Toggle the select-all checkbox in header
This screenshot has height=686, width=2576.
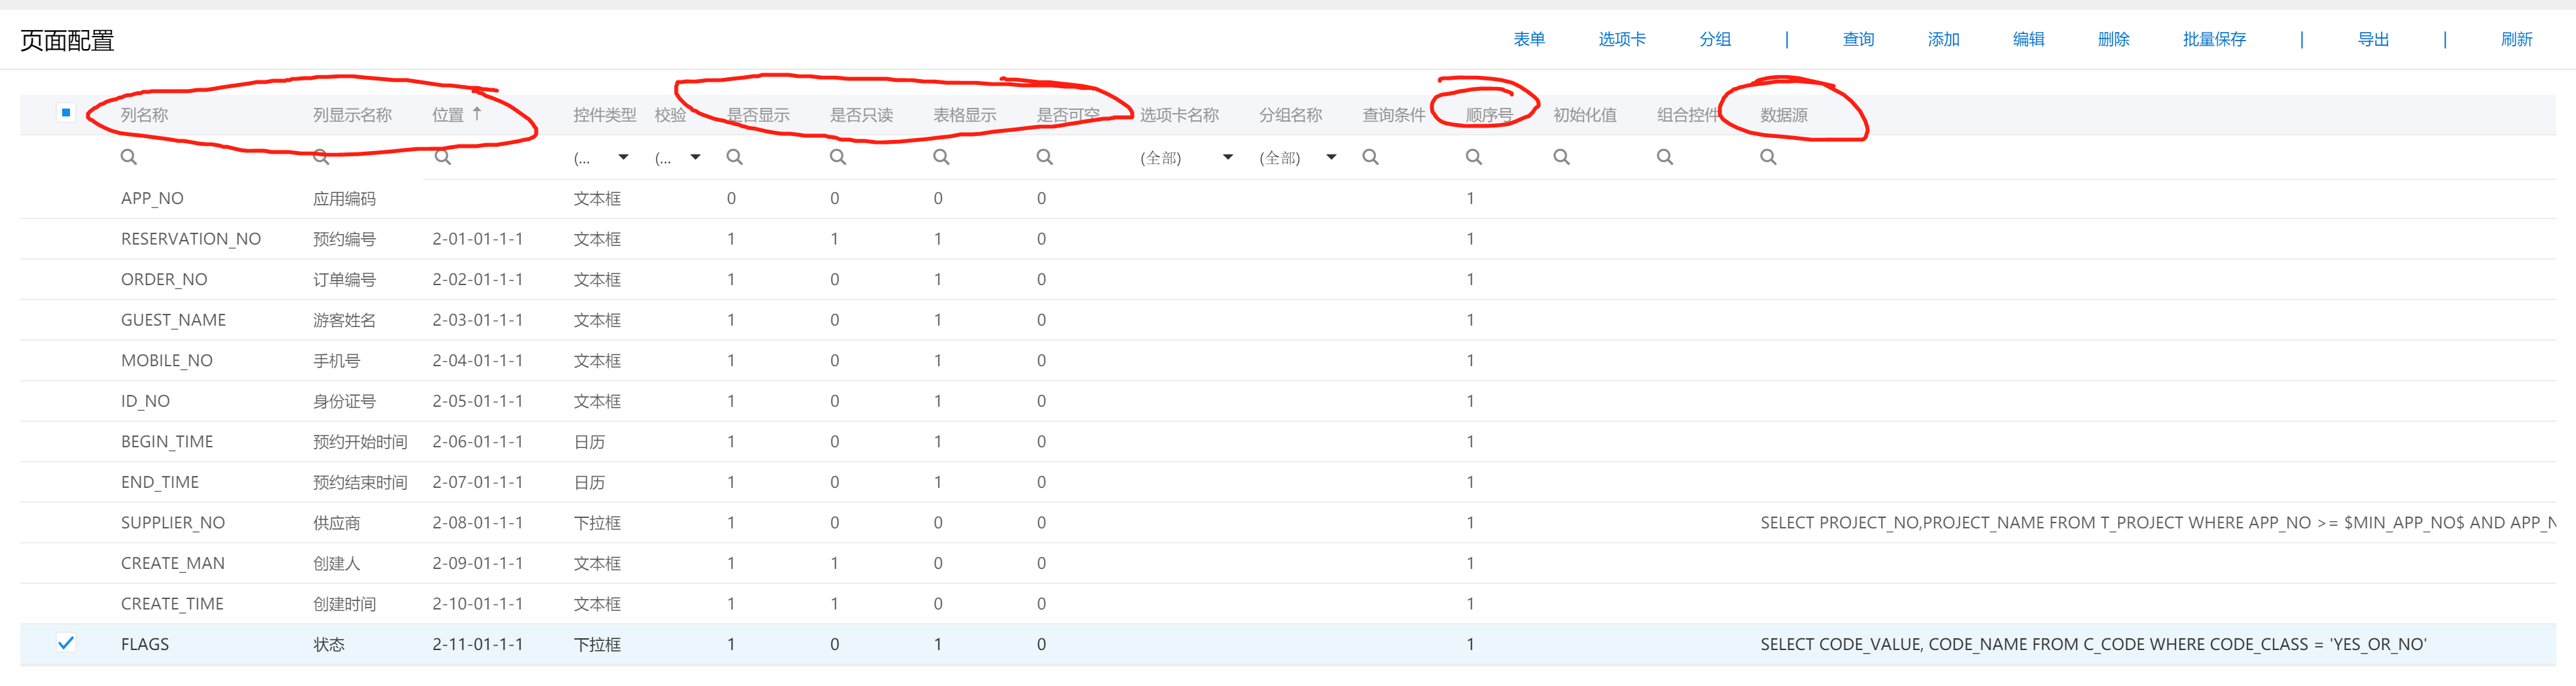[66, 113]
